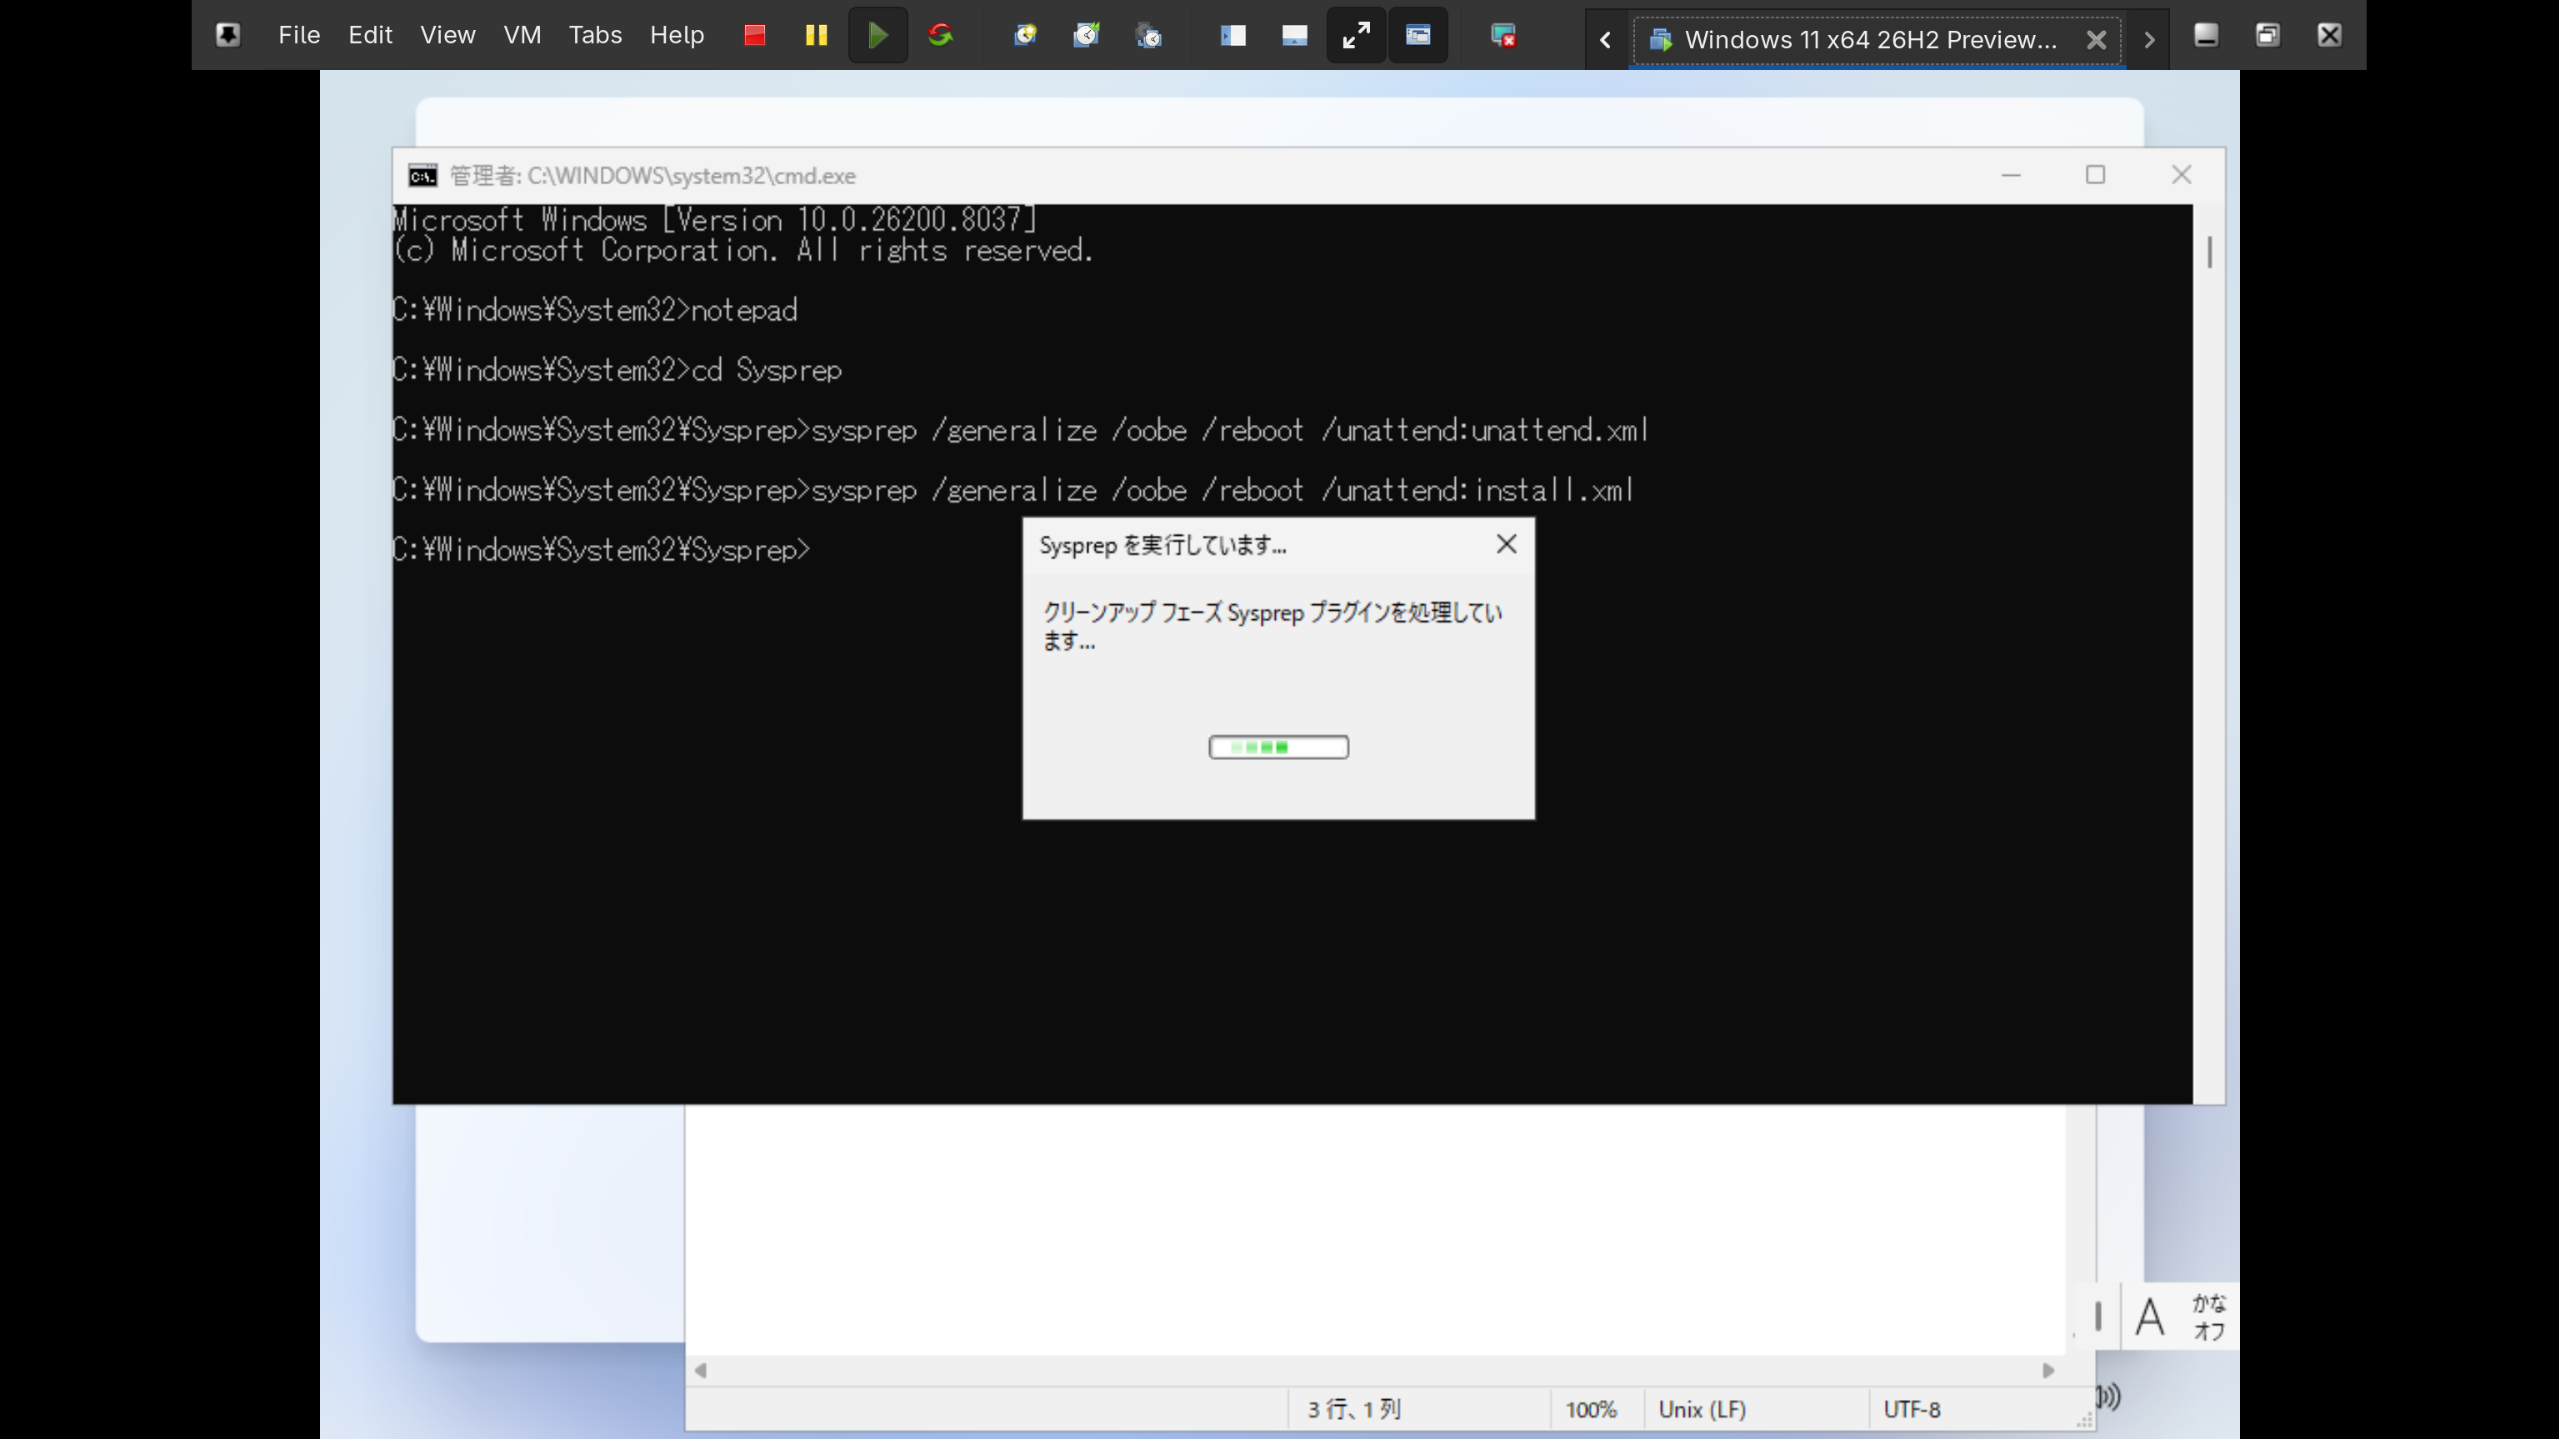Open the Edit menu
Image resolution: width=2559 pixels, height=1439 pixels.
[x=370, y=35]
